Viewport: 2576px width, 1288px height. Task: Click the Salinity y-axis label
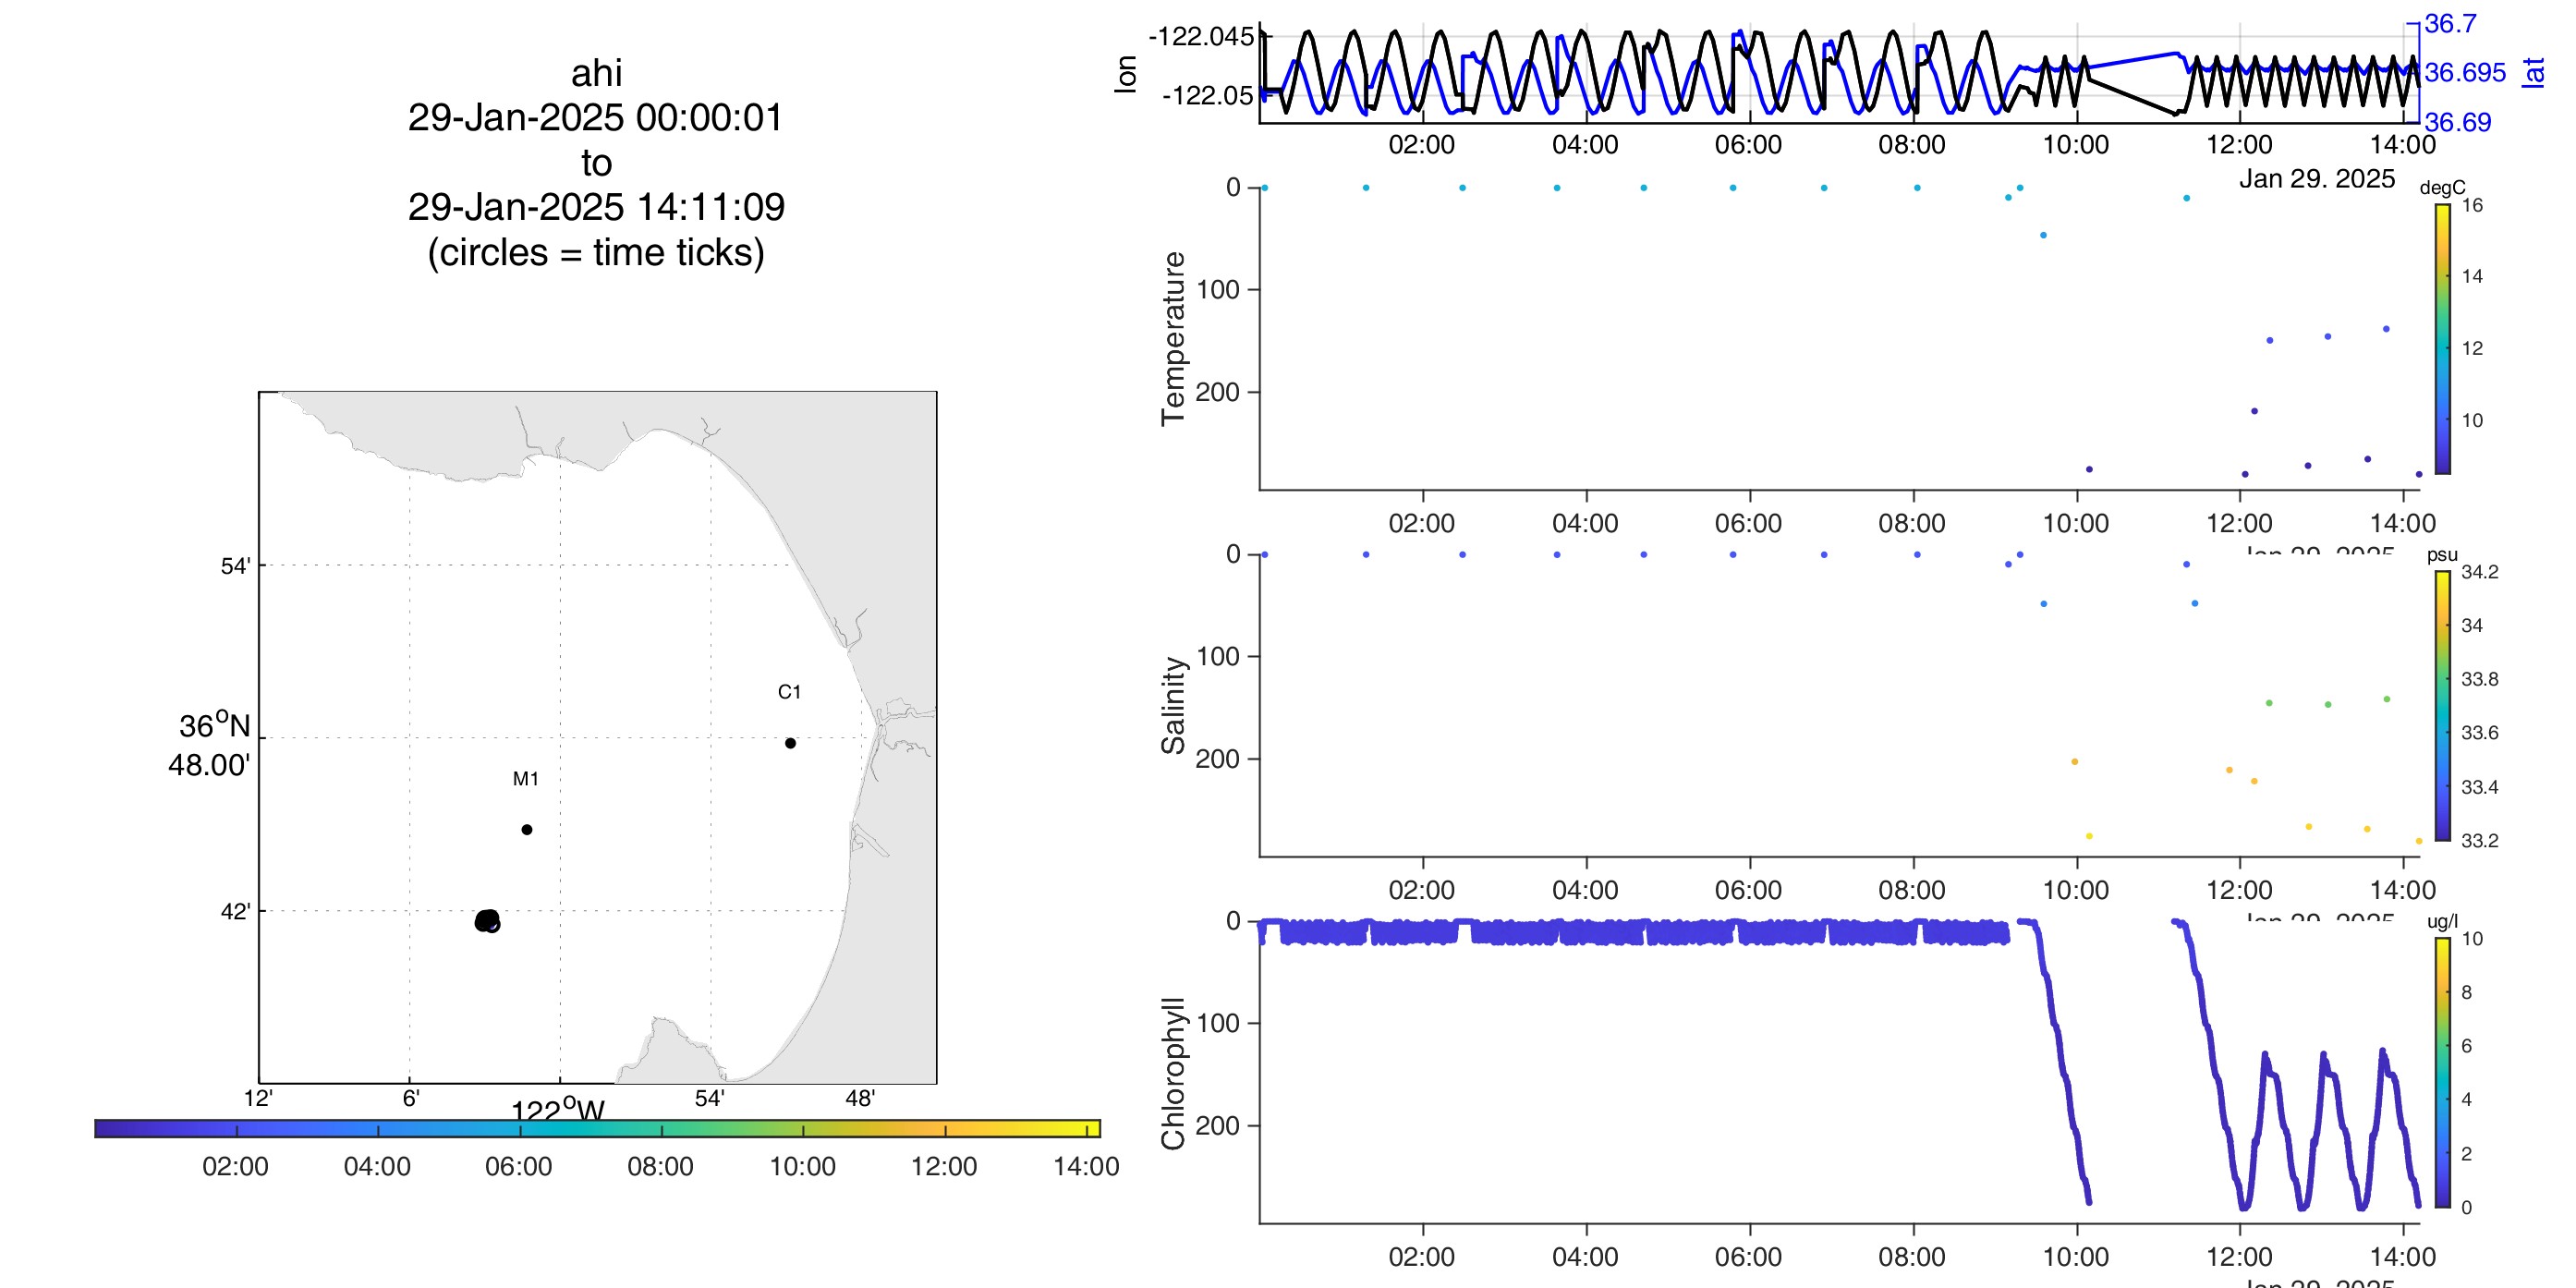[x=1173, y=705]
